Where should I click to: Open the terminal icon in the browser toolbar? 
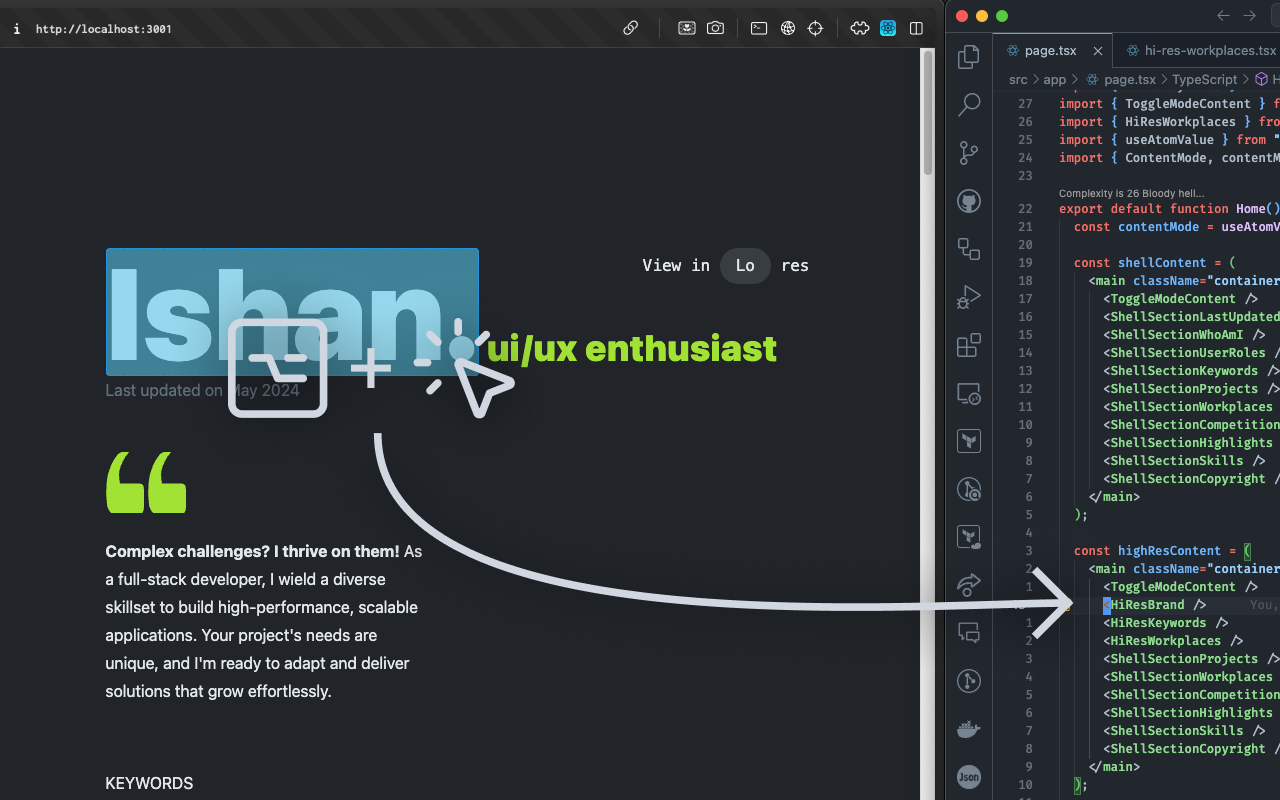[x=758, y=28]
